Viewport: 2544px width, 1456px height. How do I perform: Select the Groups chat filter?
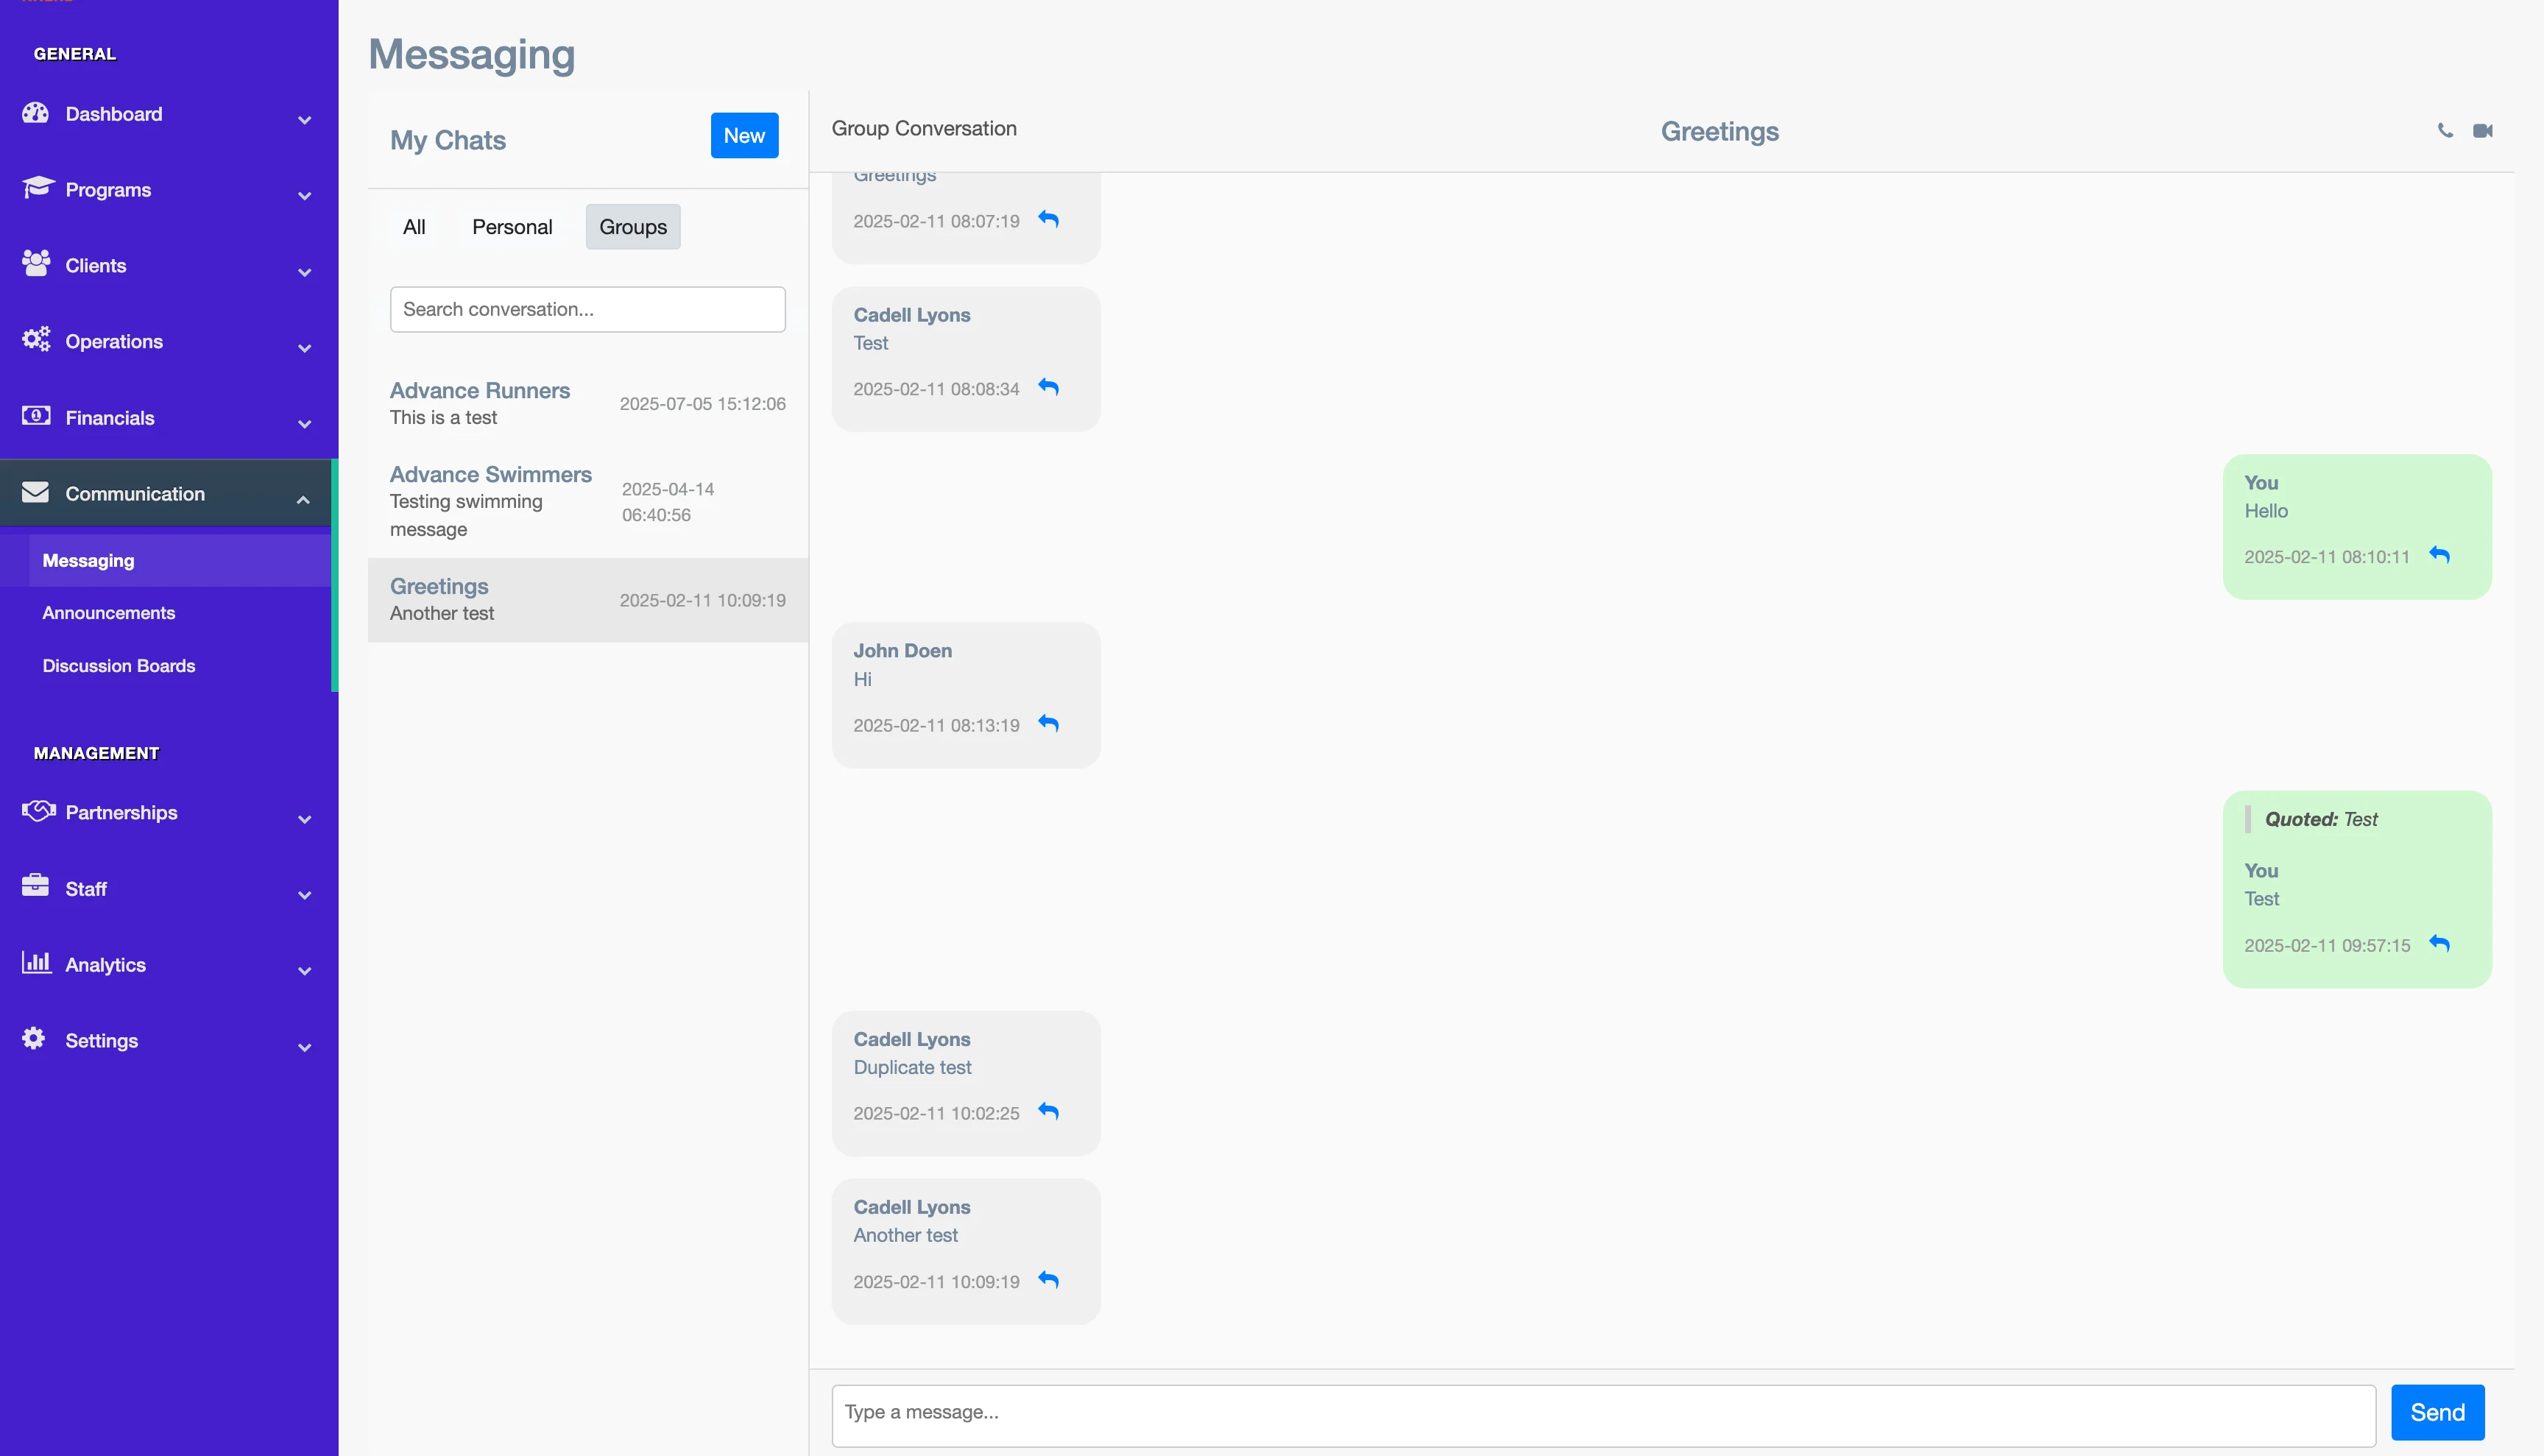point(632,227)
